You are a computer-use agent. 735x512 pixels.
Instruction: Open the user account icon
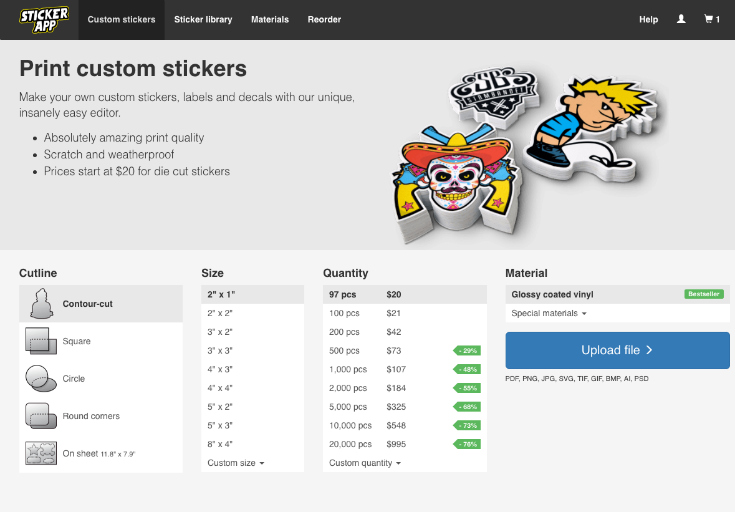click(x=681, y=19)
